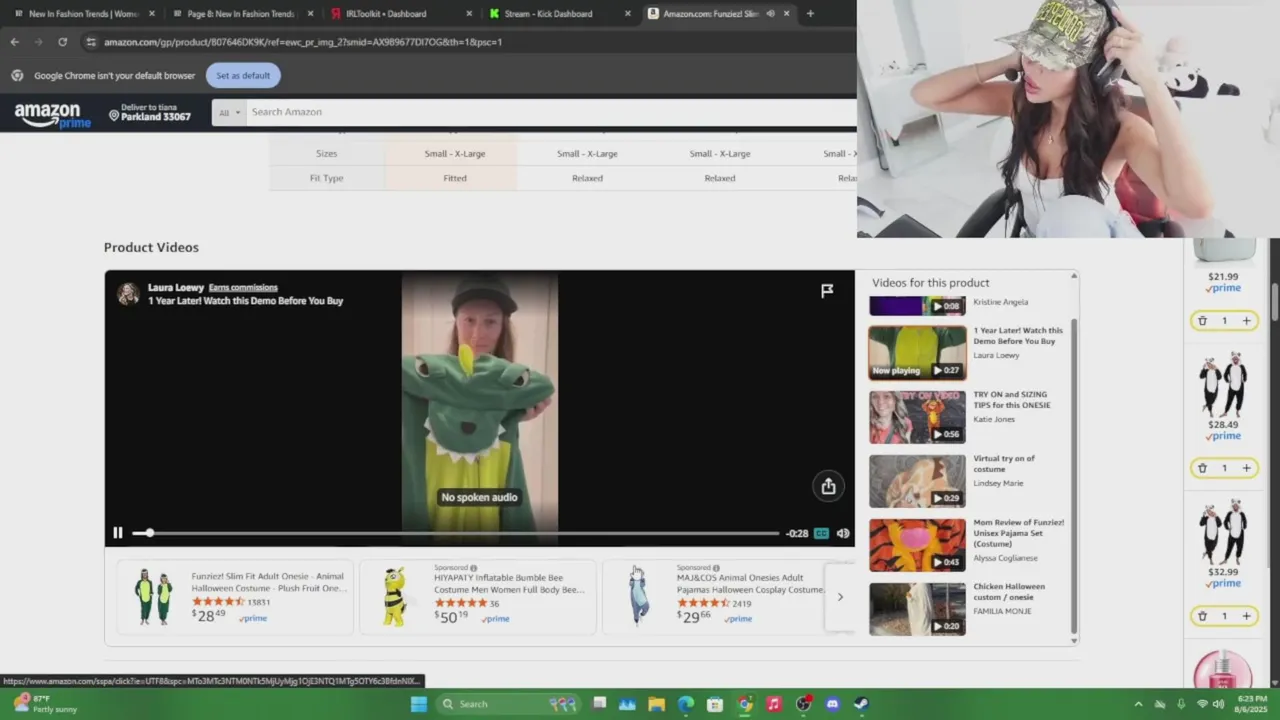Screen dimensions: 1280x720
Task: Open system volume speaker icon
Action: coord(1218,704)
